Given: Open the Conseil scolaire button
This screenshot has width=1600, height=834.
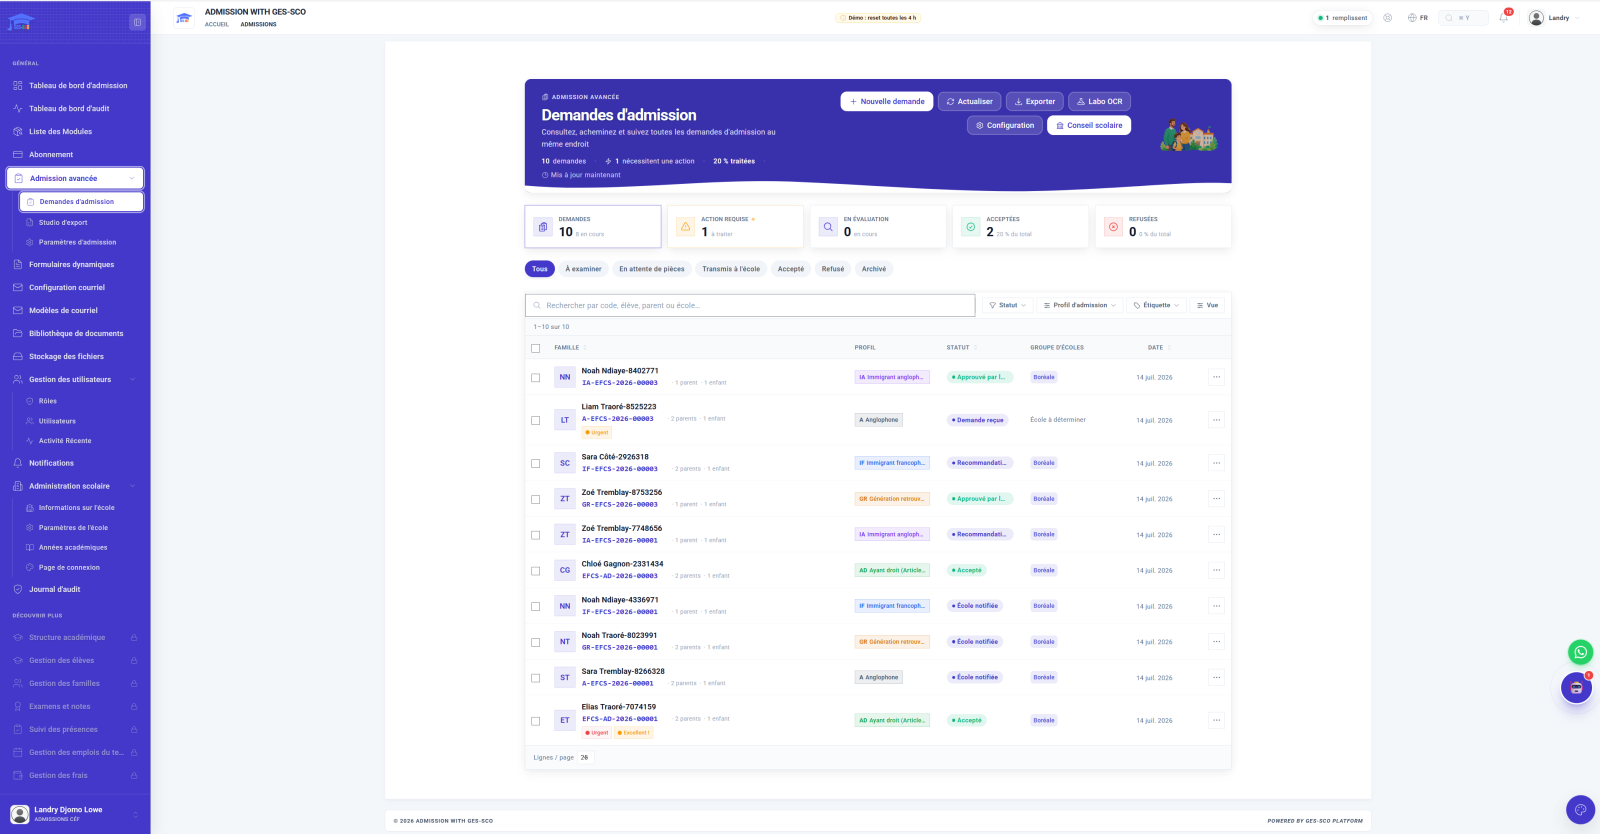Looking at the screenshot, I should [x=1089, y=125].
